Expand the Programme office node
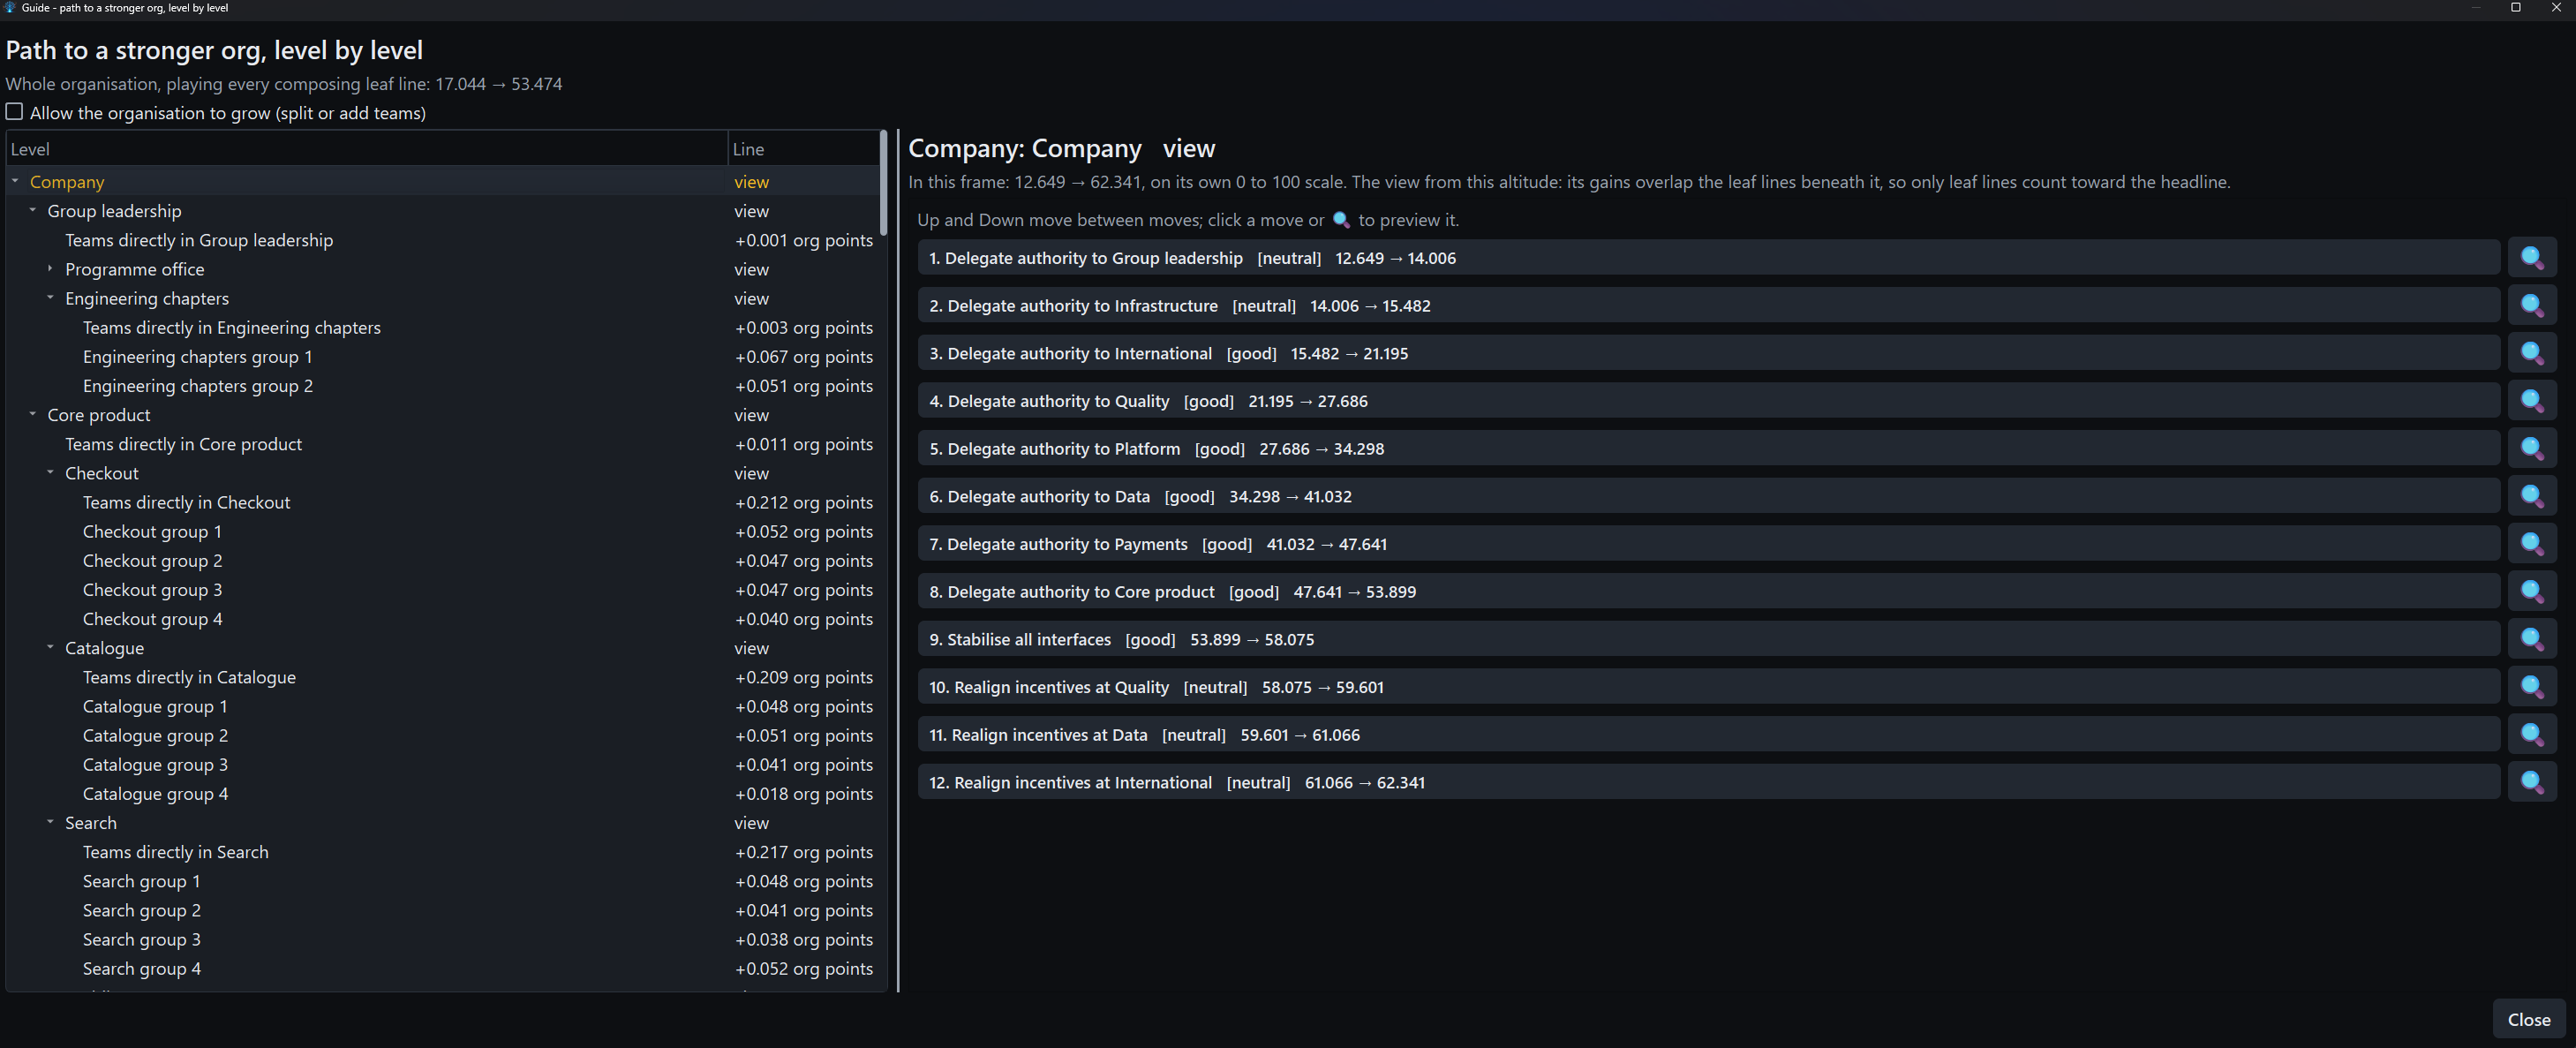The image size is (2576, 1048). coord(50,269)
